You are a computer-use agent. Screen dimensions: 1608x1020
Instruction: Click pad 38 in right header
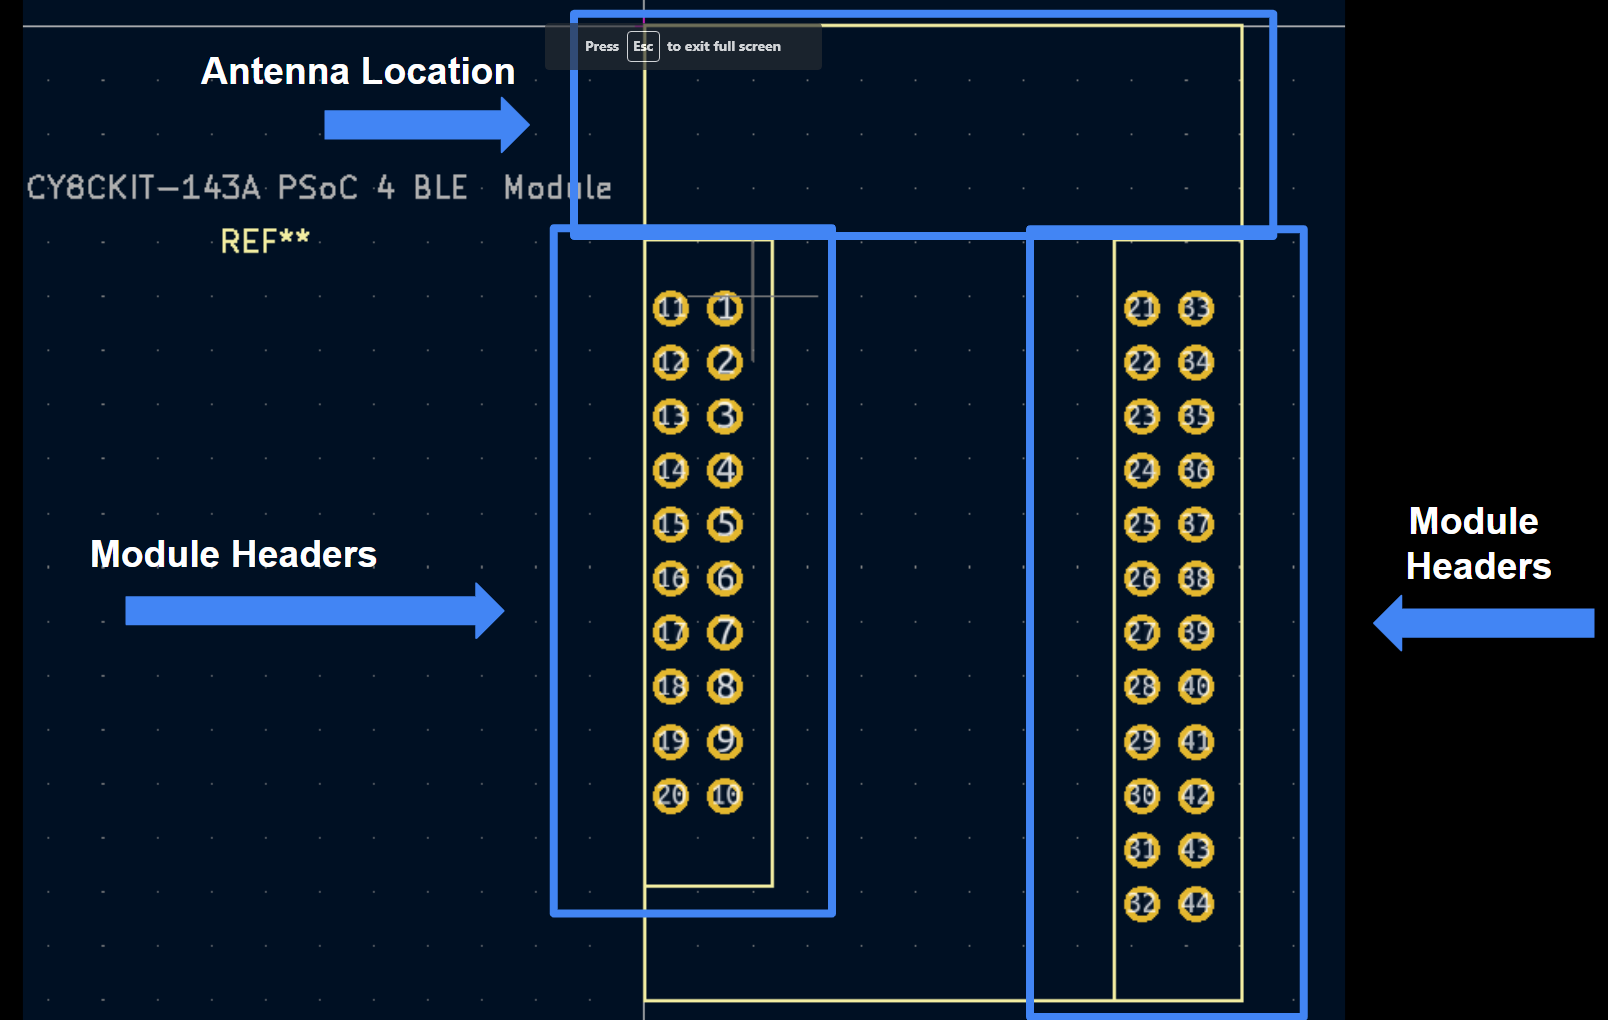coord(1196,578)
